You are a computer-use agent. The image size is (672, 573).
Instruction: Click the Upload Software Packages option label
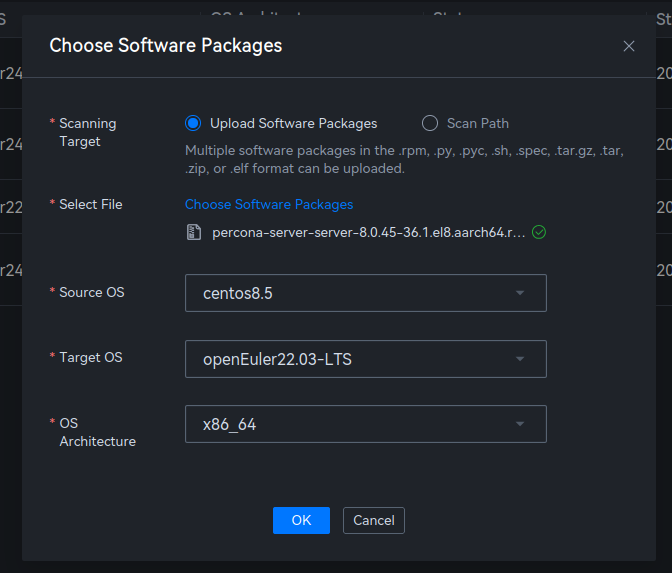tap(293, 123)
